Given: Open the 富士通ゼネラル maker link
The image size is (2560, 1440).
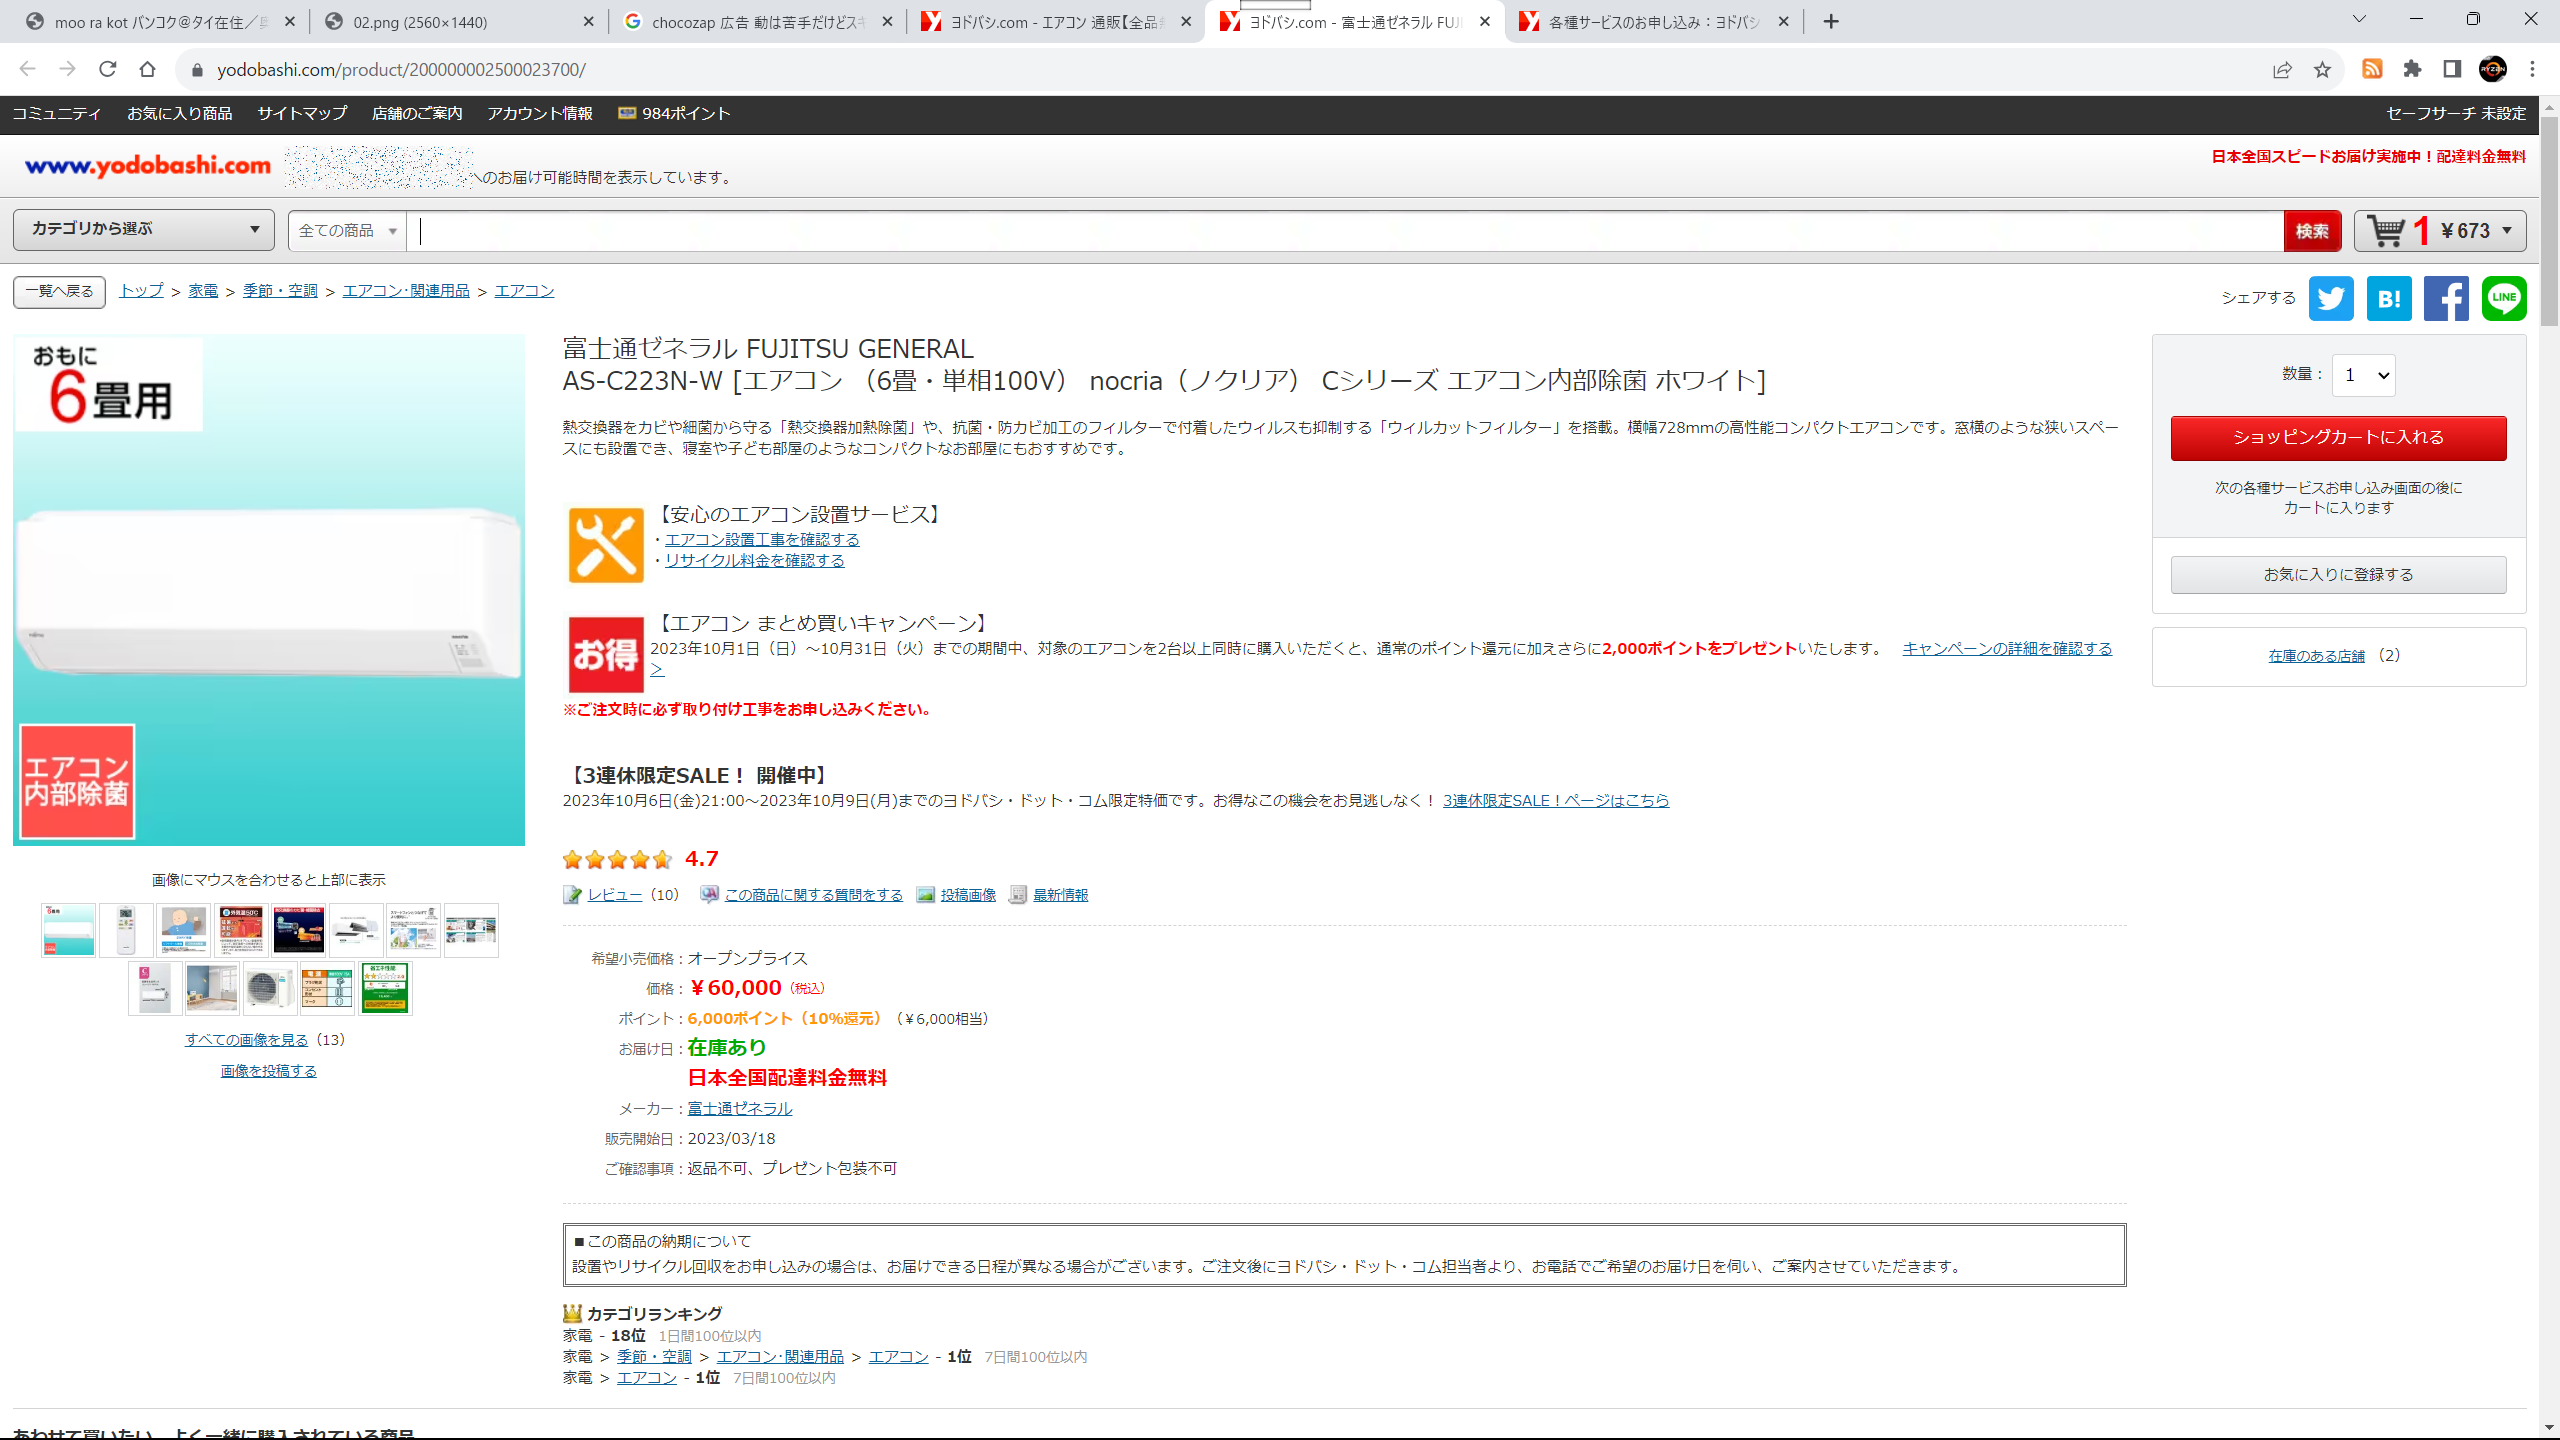Looking at the screenshot, I should click(x=739, y=1109).
